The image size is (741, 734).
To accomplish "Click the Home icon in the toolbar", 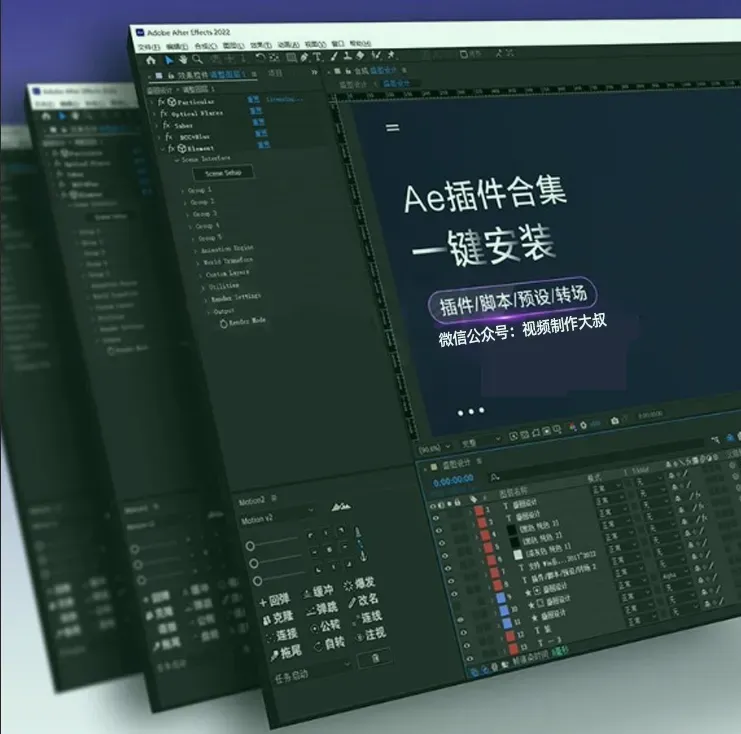I will 151,60.
